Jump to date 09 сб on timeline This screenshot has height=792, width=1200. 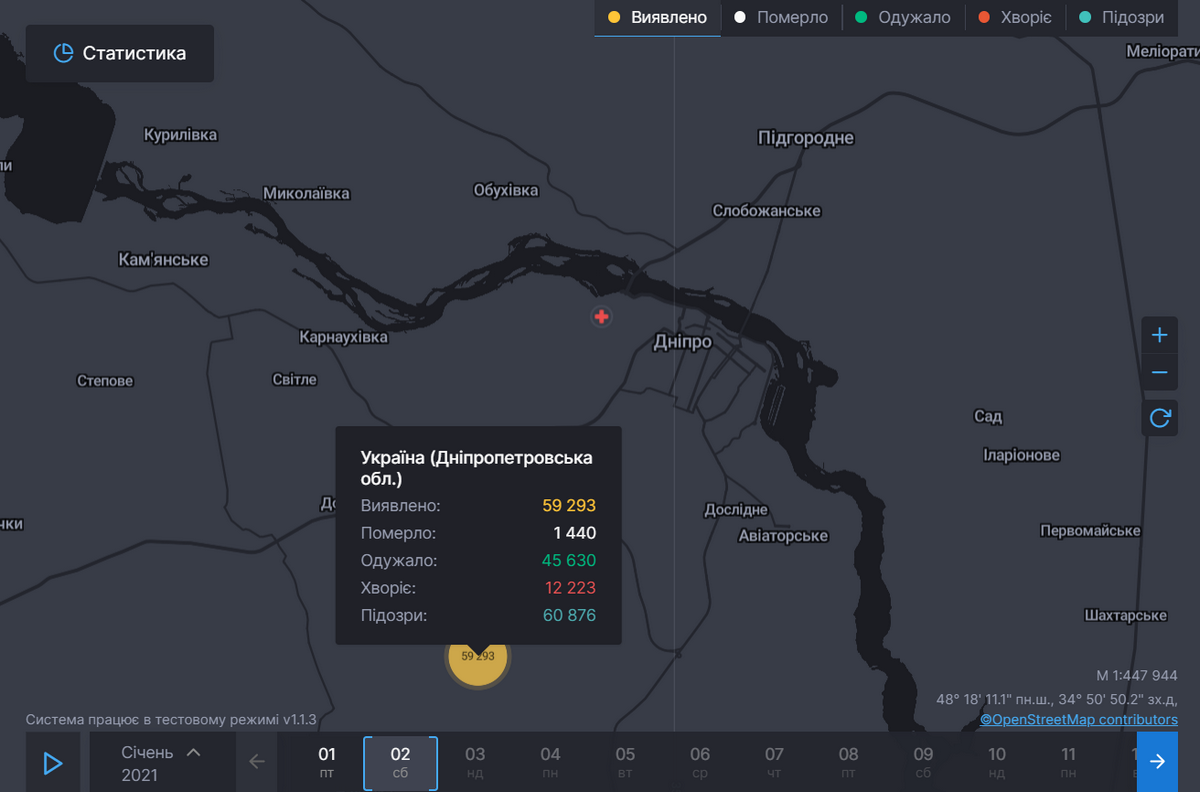point(923,762)
